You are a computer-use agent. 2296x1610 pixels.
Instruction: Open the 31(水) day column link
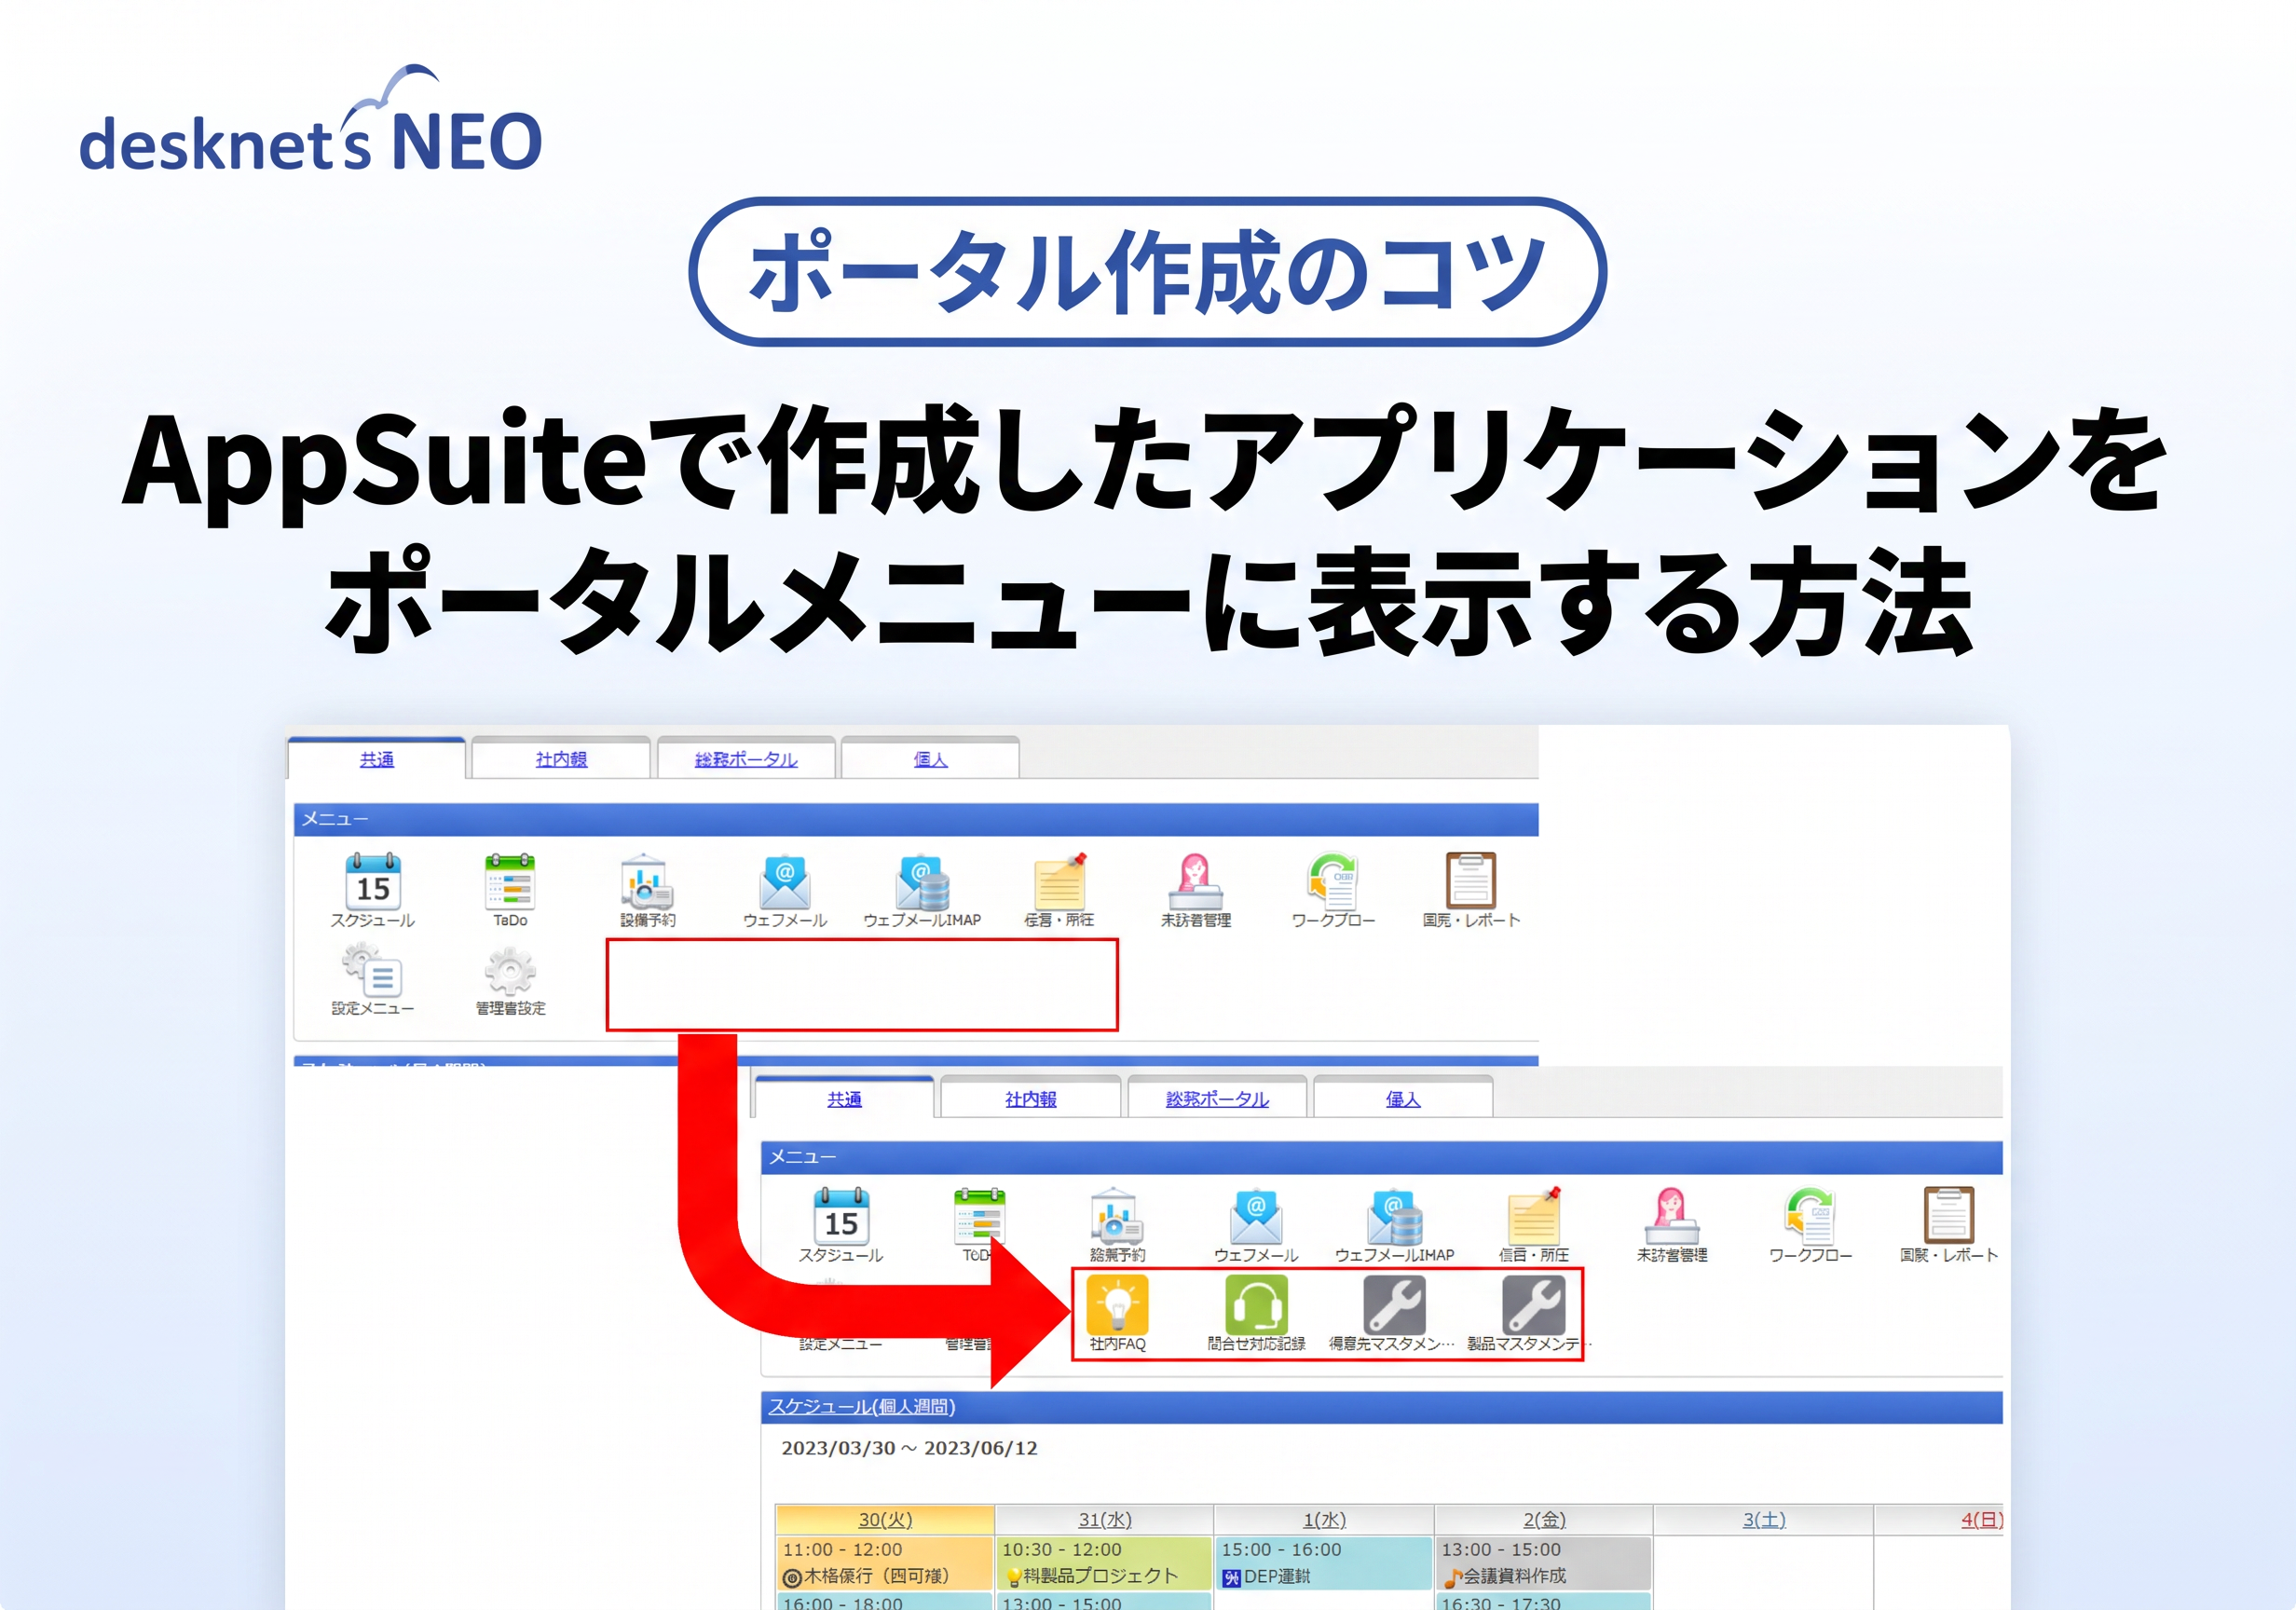[1105, 1519]
